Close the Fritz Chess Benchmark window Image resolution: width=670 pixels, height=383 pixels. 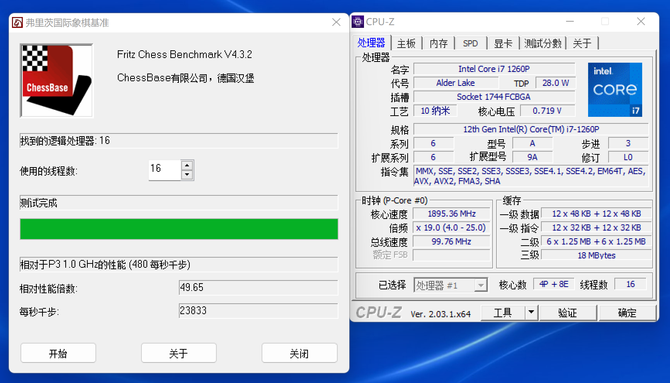pos(336,22)
